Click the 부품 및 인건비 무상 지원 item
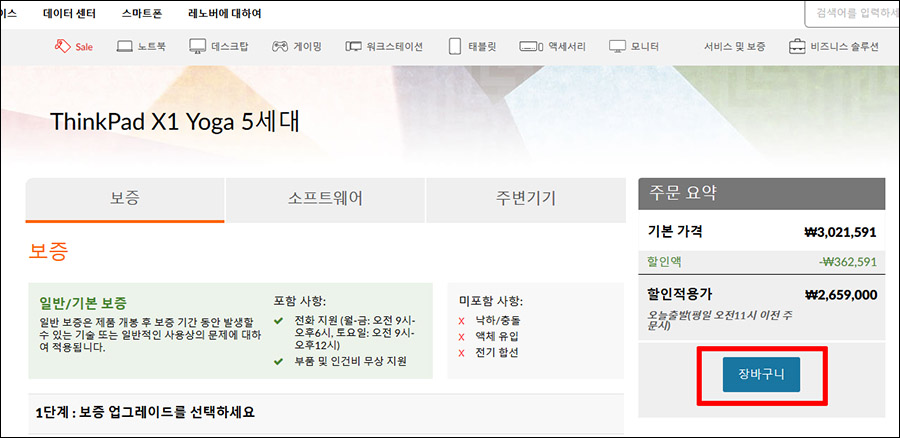Viewport: 900px width, 438px height. (350, 362)
